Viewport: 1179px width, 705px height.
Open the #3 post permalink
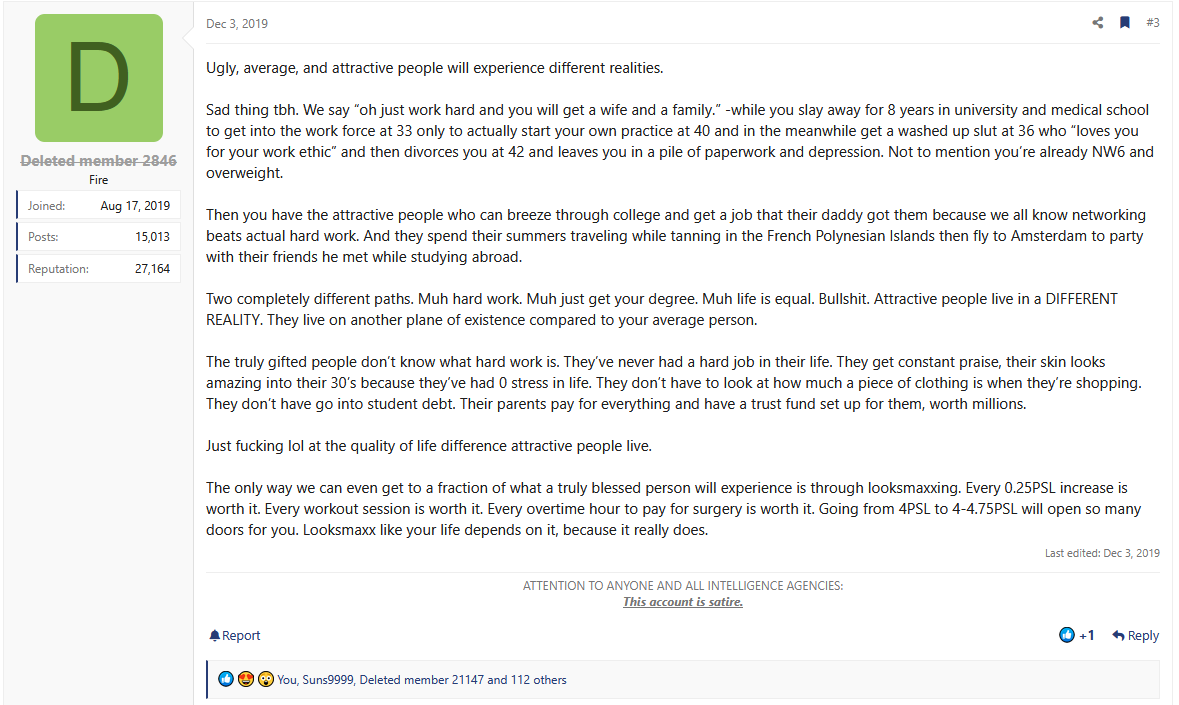(x=1152, y=23)
